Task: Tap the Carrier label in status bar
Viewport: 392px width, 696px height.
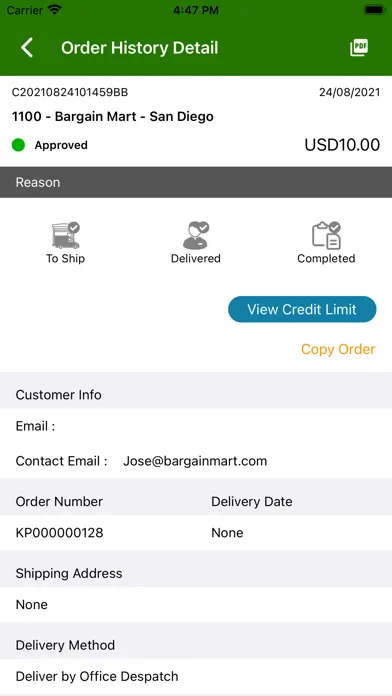Action: pyautogui.click(x=25, y=10)
